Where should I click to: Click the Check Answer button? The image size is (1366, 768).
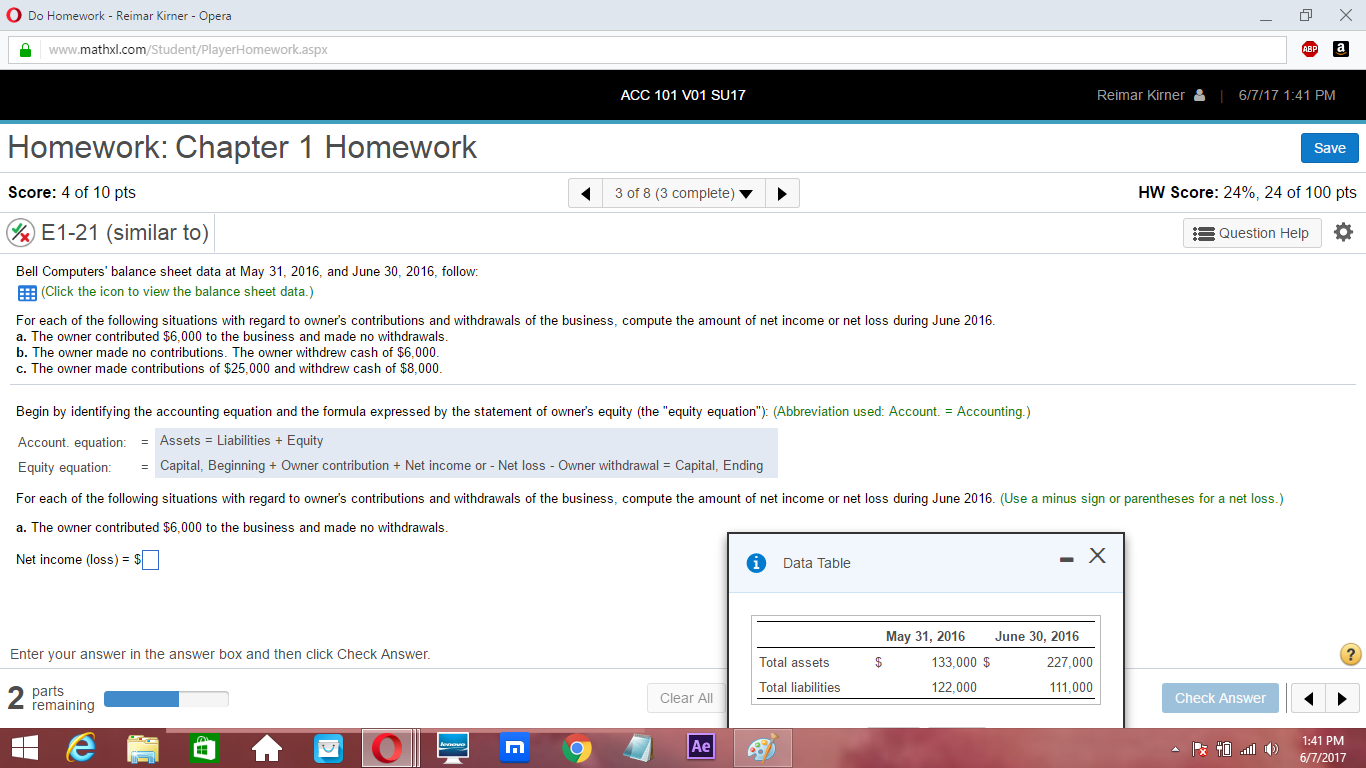1220,698
